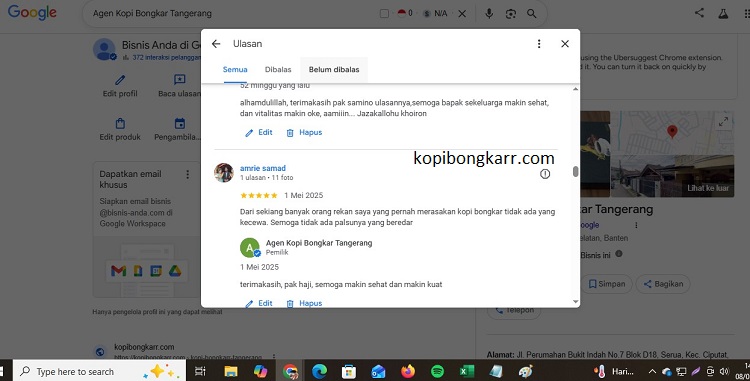Click the Google logo

32,12
